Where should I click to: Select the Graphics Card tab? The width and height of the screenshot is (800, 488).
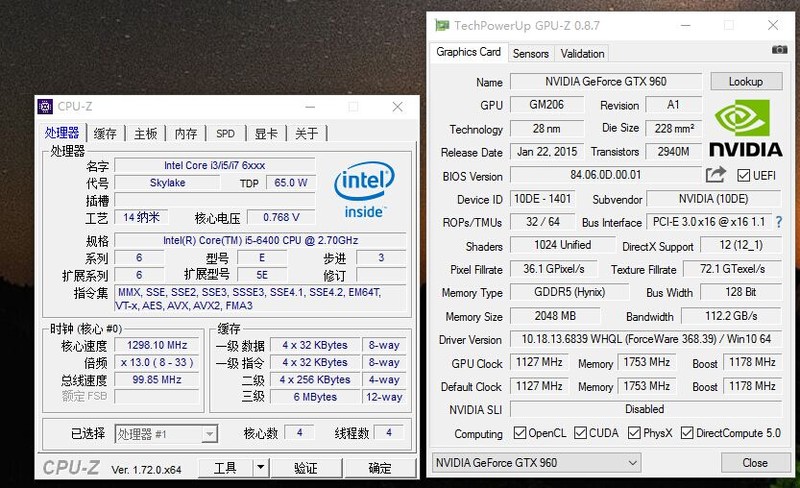click(468, 52)
